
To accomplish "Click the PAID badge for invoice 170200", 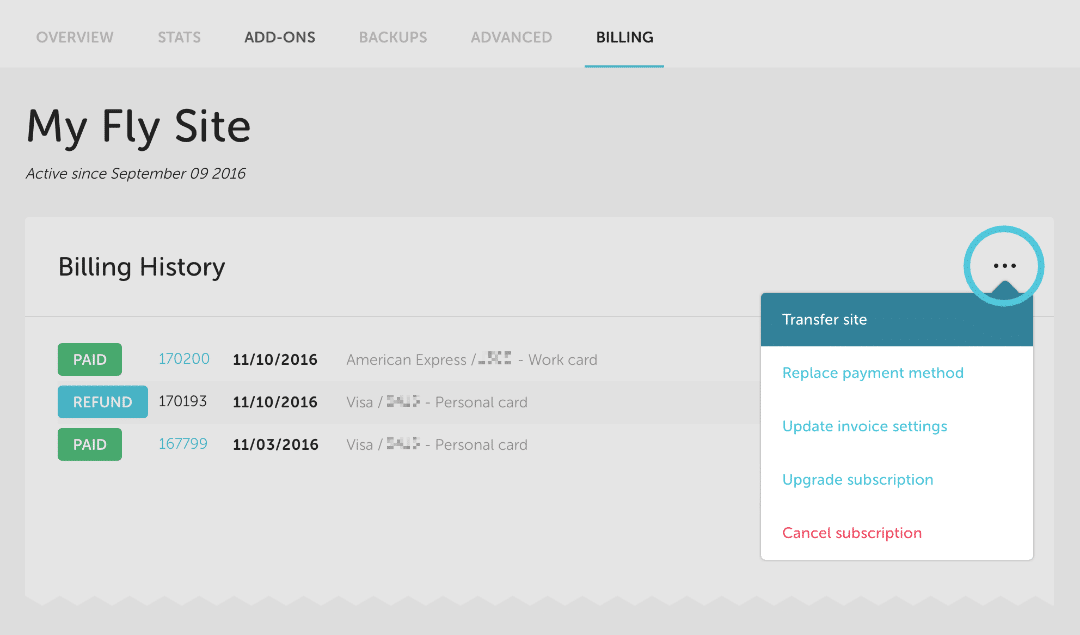I will point(90,360).
